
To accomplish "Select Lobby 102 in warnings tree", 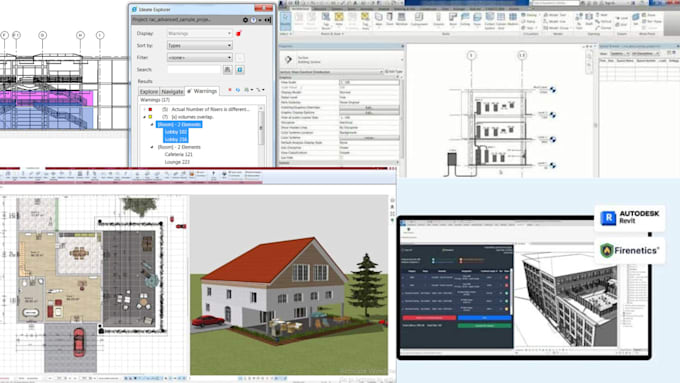I will (x=176, y=132).
